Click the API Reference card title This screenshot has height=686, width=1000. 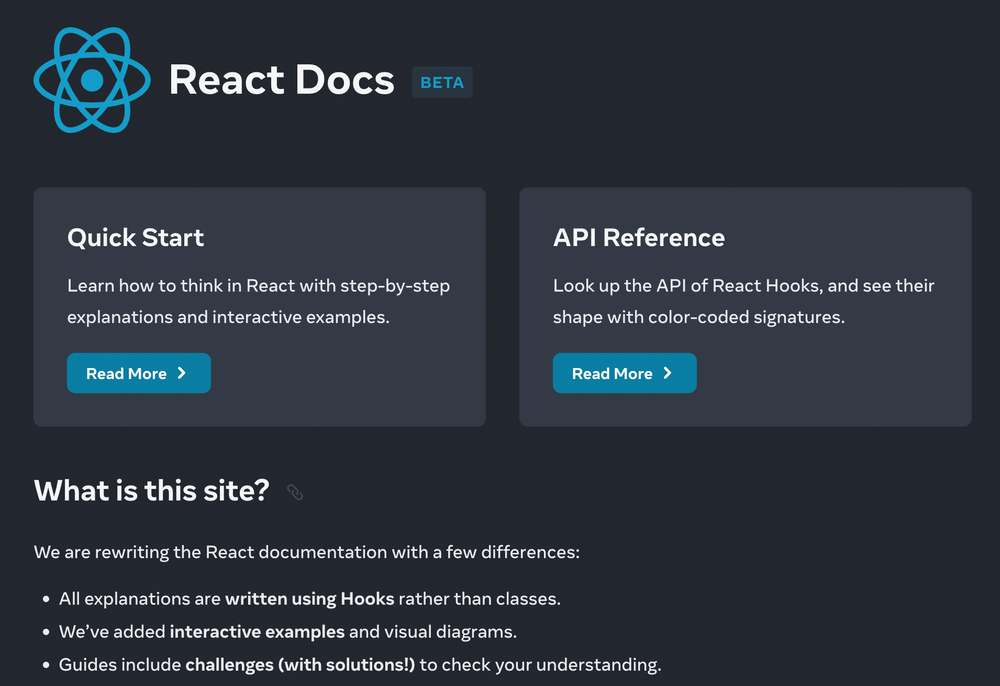pos(639,238)
